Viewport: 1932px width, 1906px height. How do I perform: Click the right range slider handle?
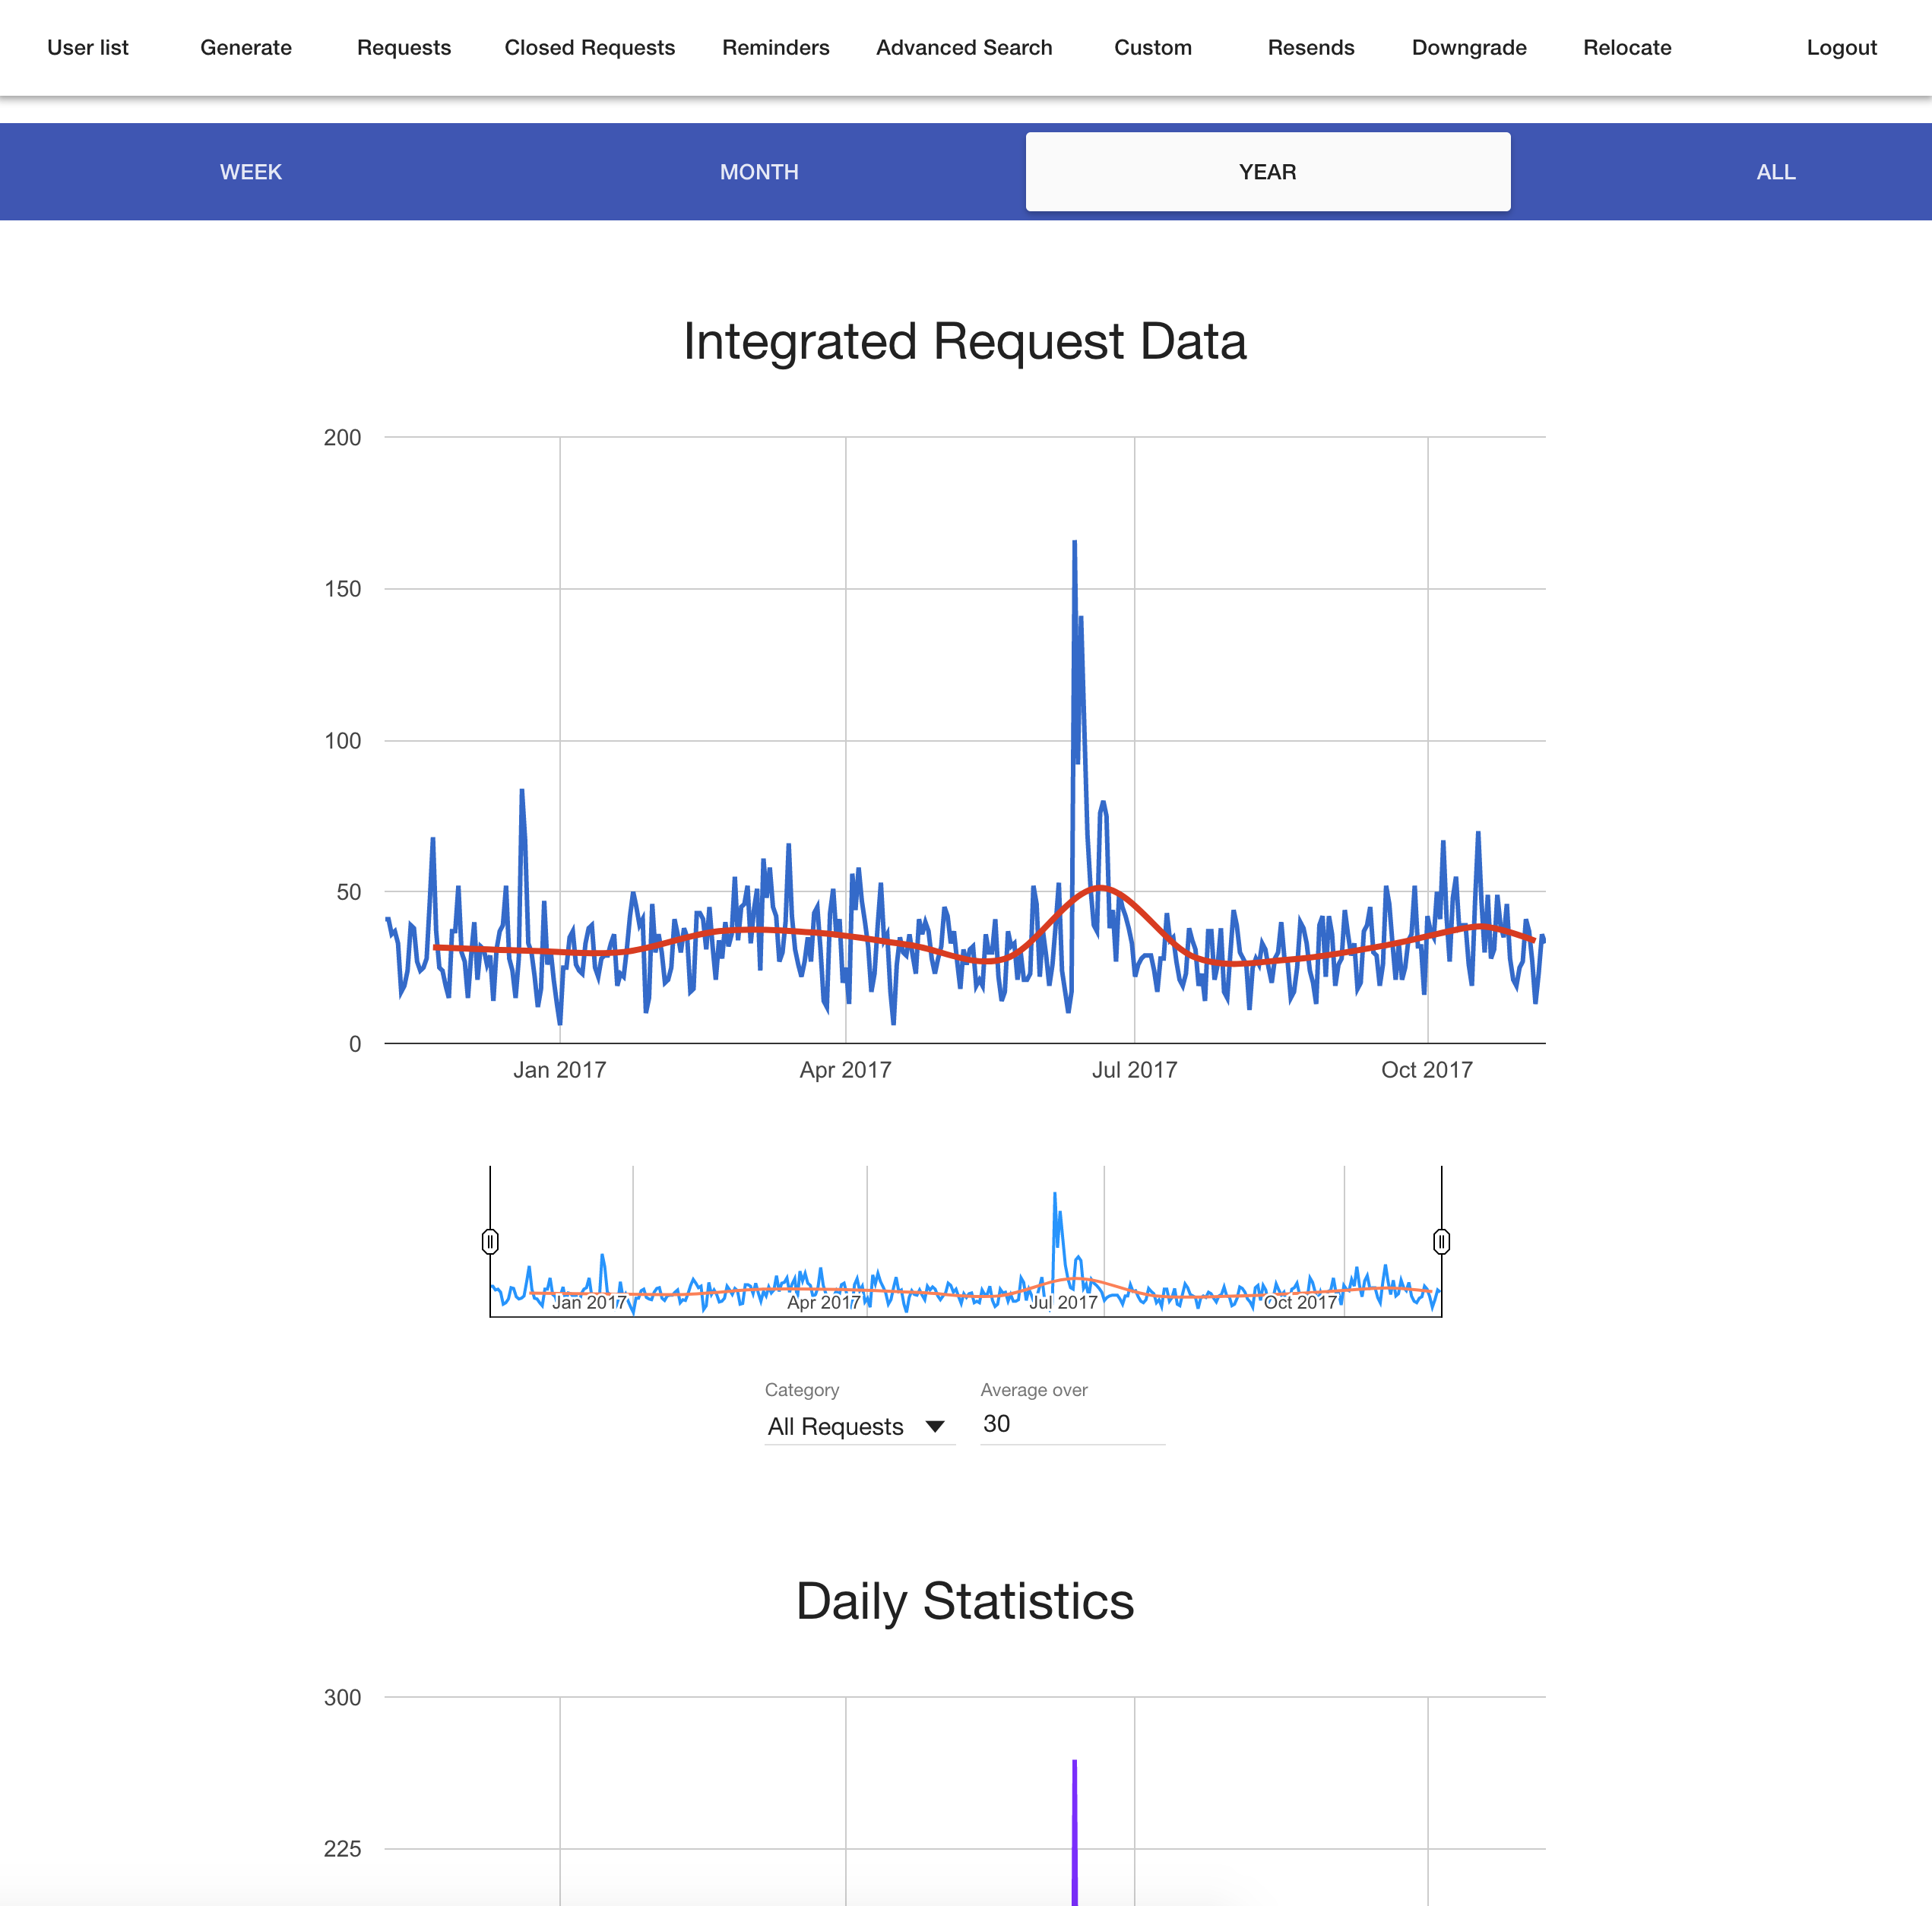[1441, 1241]
